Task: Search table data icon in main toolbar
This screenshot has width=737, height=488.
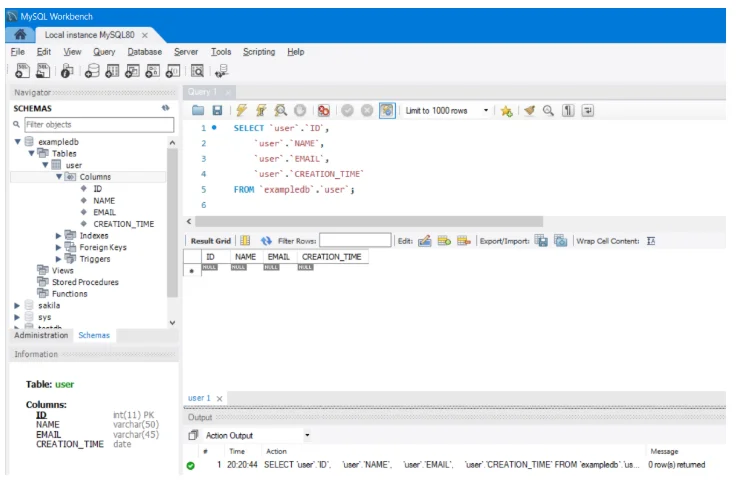Action: pos(197,71)
